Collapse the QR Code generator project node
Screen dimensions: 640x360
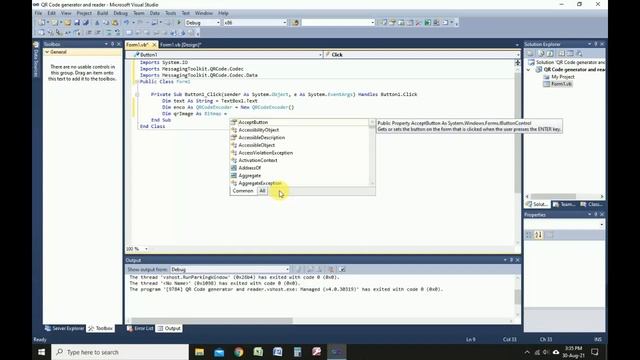(529, 70)
